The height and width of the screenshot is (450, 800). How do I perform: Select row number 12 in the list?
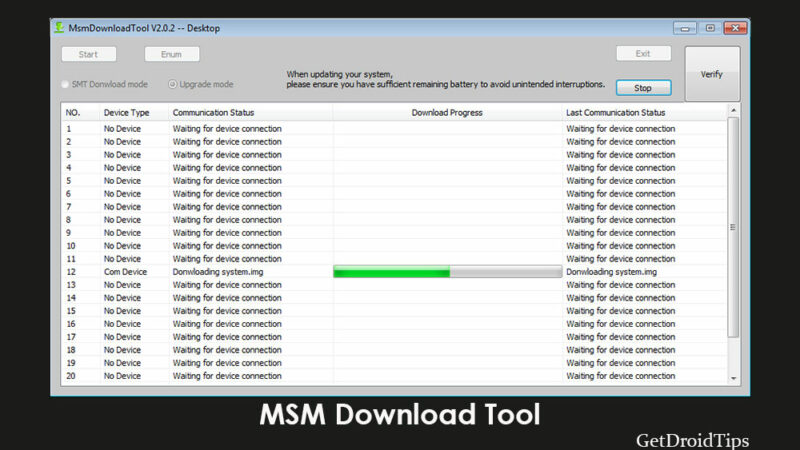(x=71, y=272)
